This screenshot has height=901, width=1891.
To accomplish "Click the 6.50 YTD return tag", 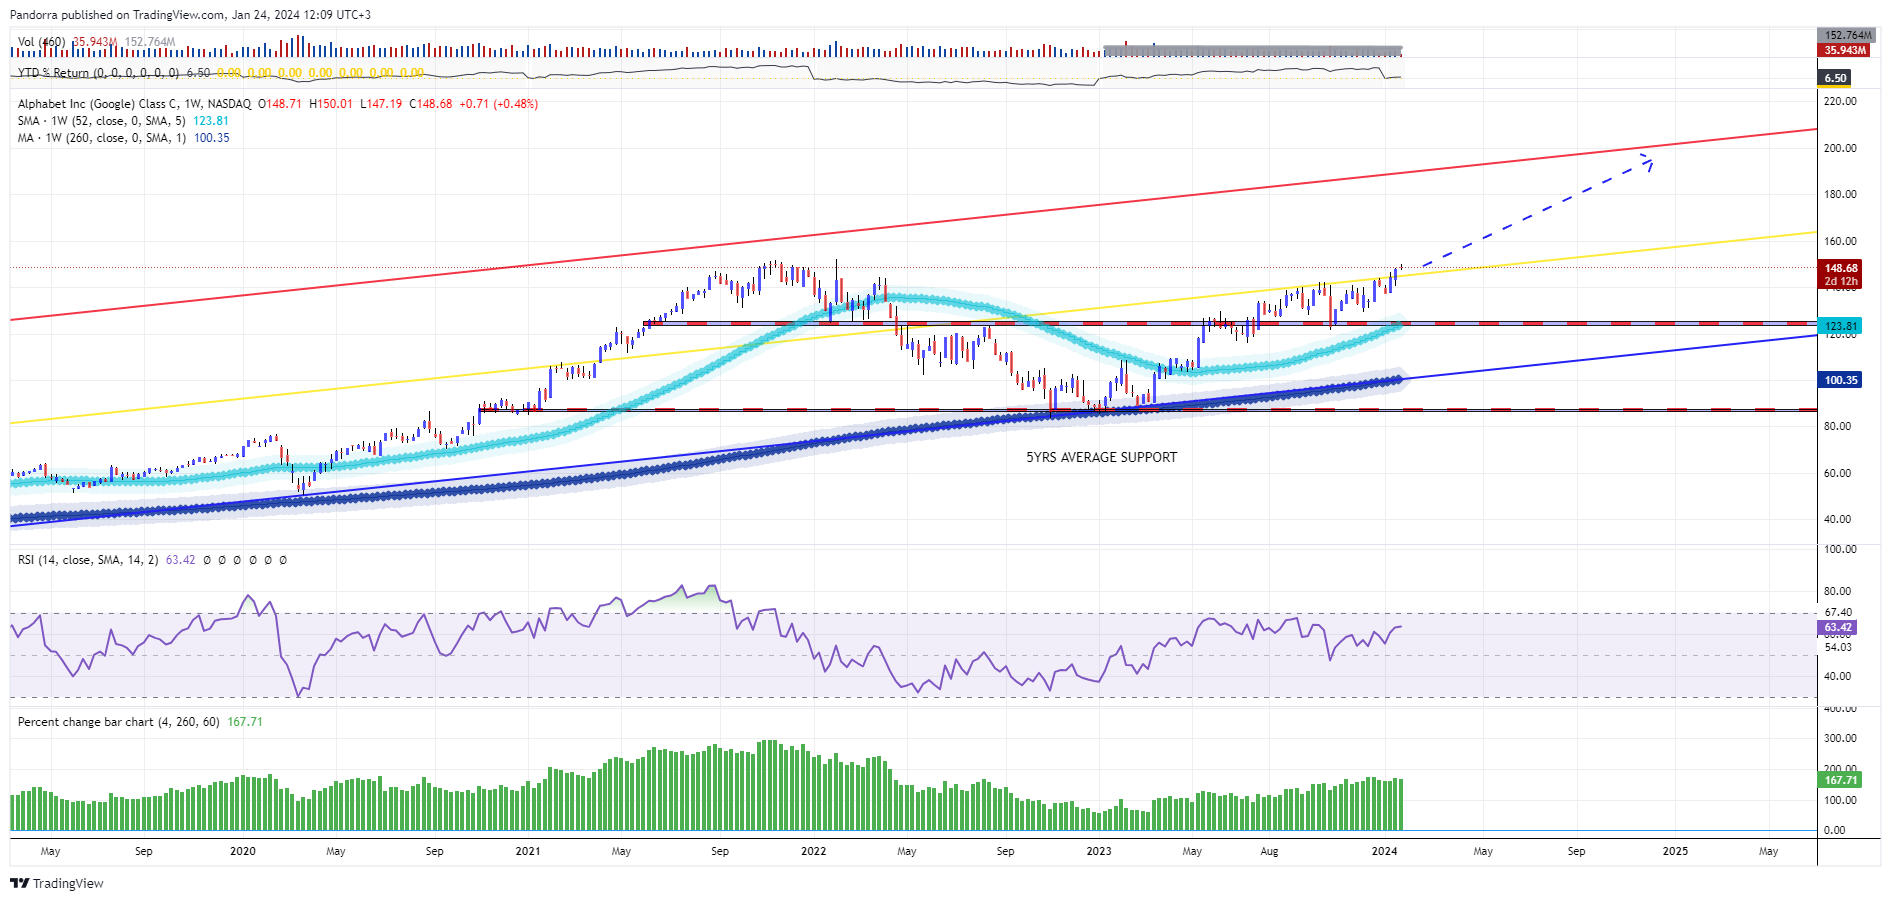I will tap(1835, 78).
